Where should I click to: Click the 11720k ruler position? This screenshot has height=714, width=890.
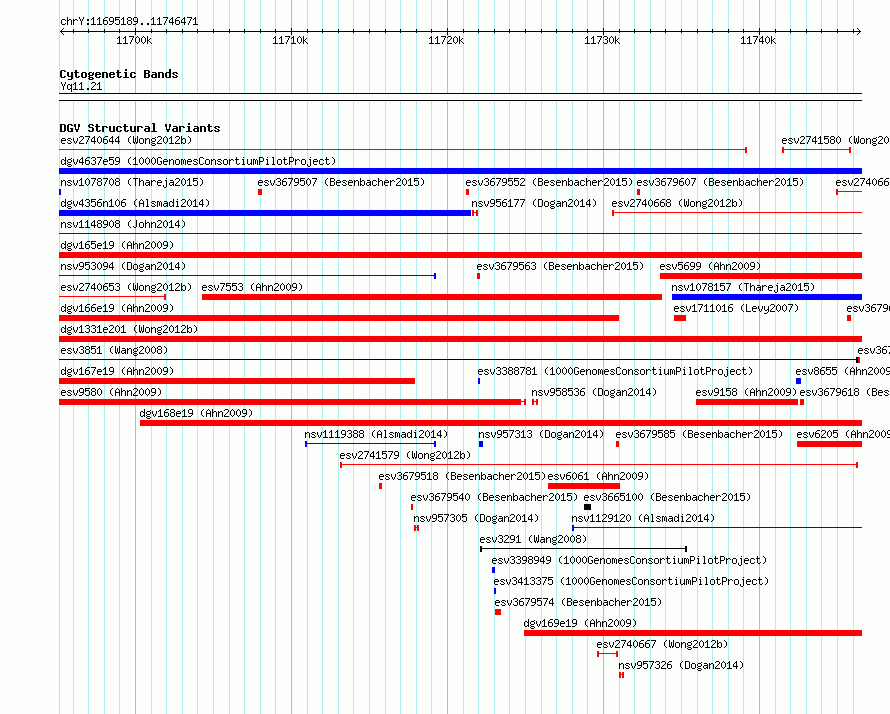(446, 40)
